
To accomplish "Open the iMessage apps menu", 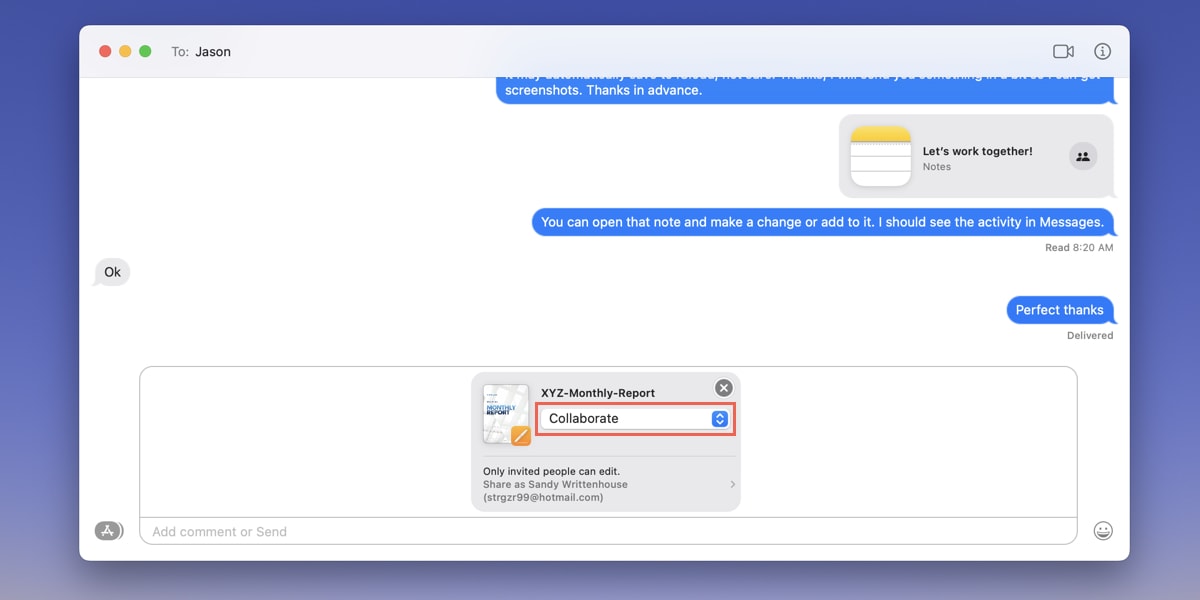I will [108, 530].
